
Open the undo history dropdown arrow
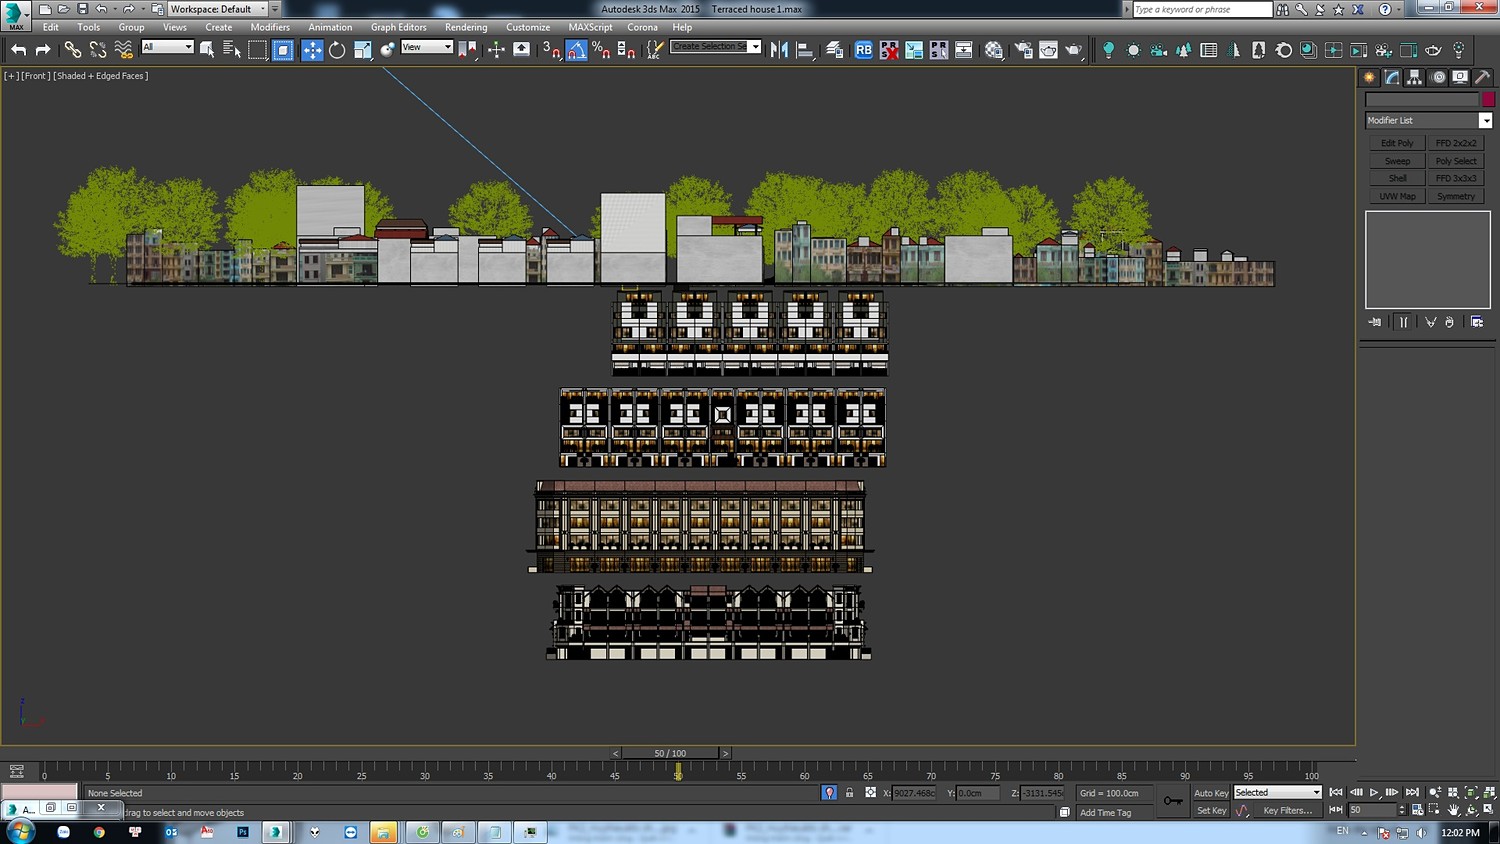click(114, 9)
